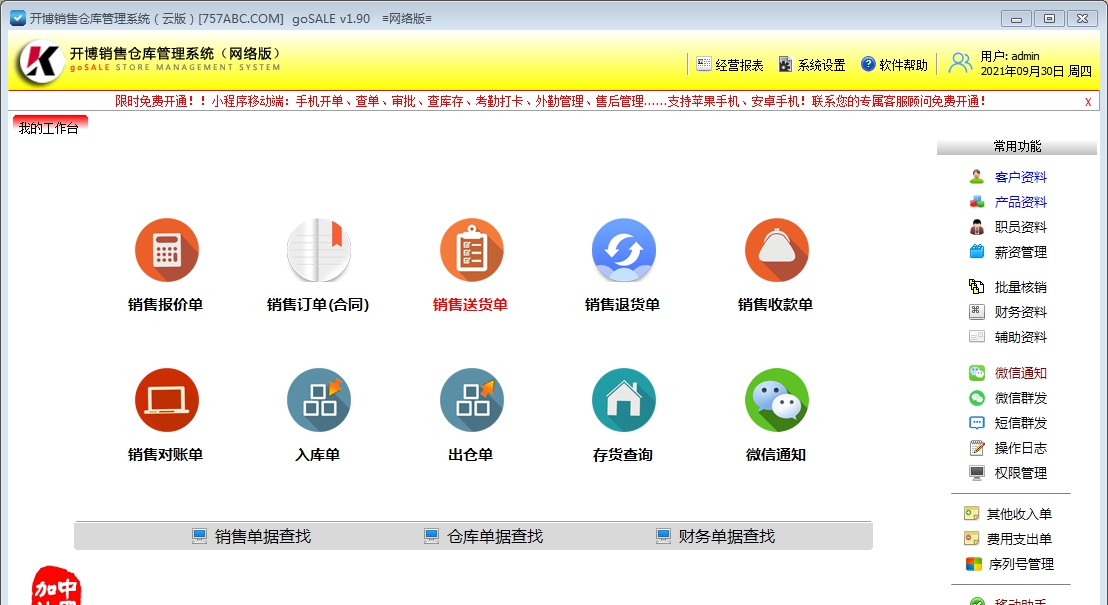Open the 销售退货单 sales return icon
1108x605 pixels.
pyautogui.click(x=624, y=249)
